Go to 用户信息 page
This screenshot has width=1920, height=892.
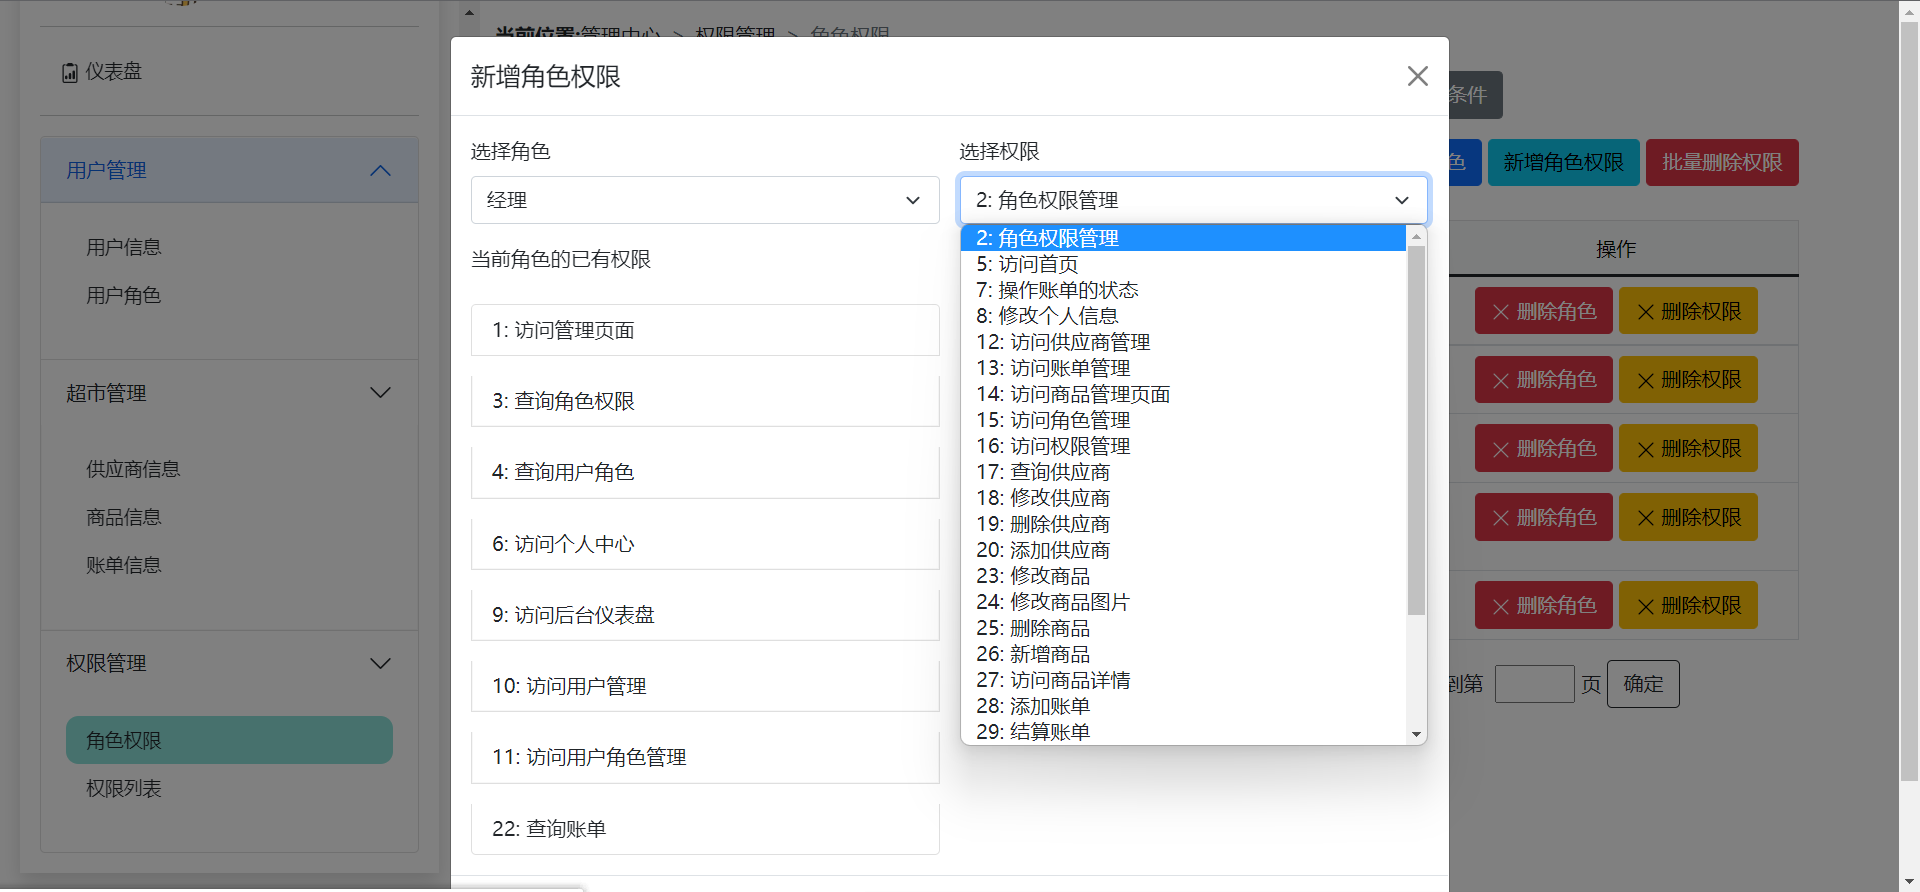tap(124, 247)
